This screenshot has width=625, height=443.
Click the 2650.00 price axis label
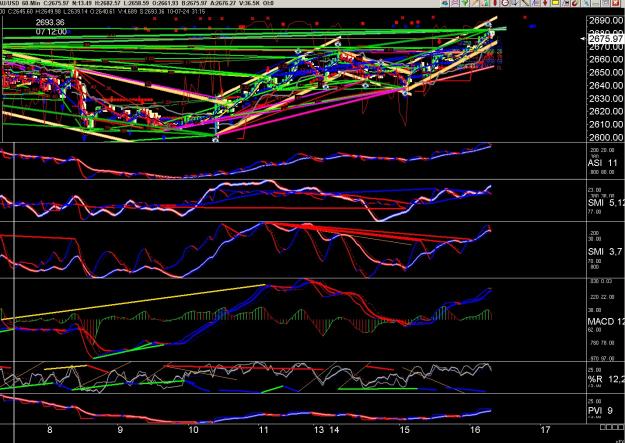[605, 73]
